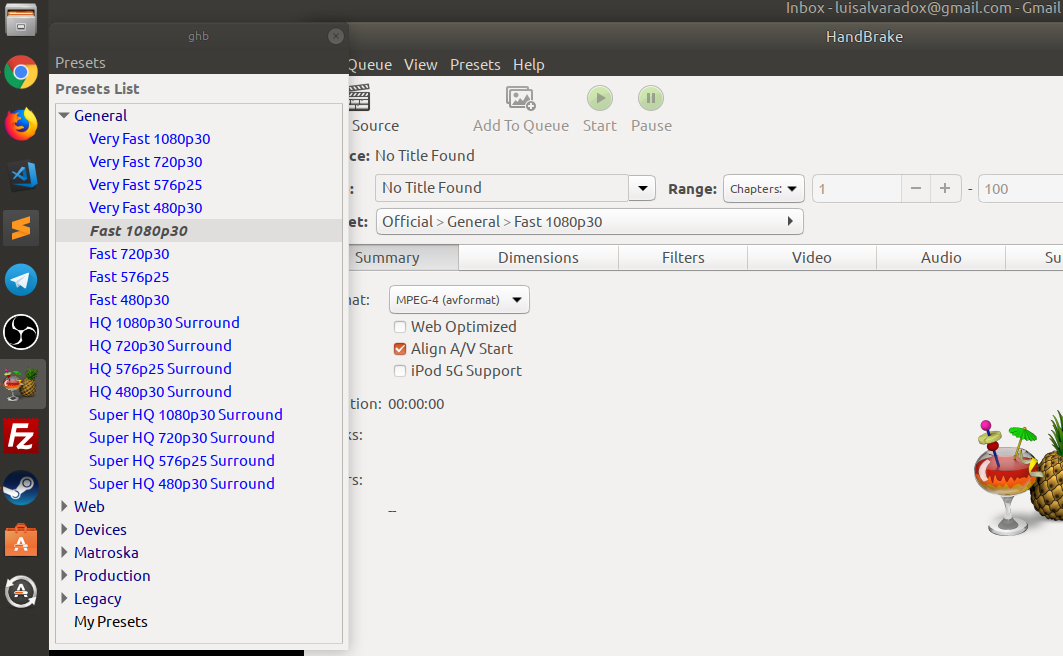Switch to the Audio tab

pyautogui.click(x=941, y=258)
